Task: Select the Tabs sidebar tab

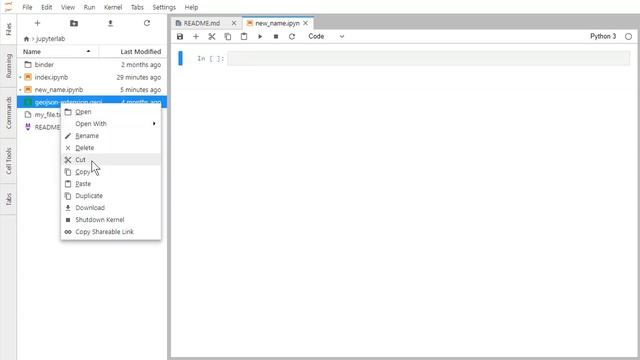Action: [9, 200]
